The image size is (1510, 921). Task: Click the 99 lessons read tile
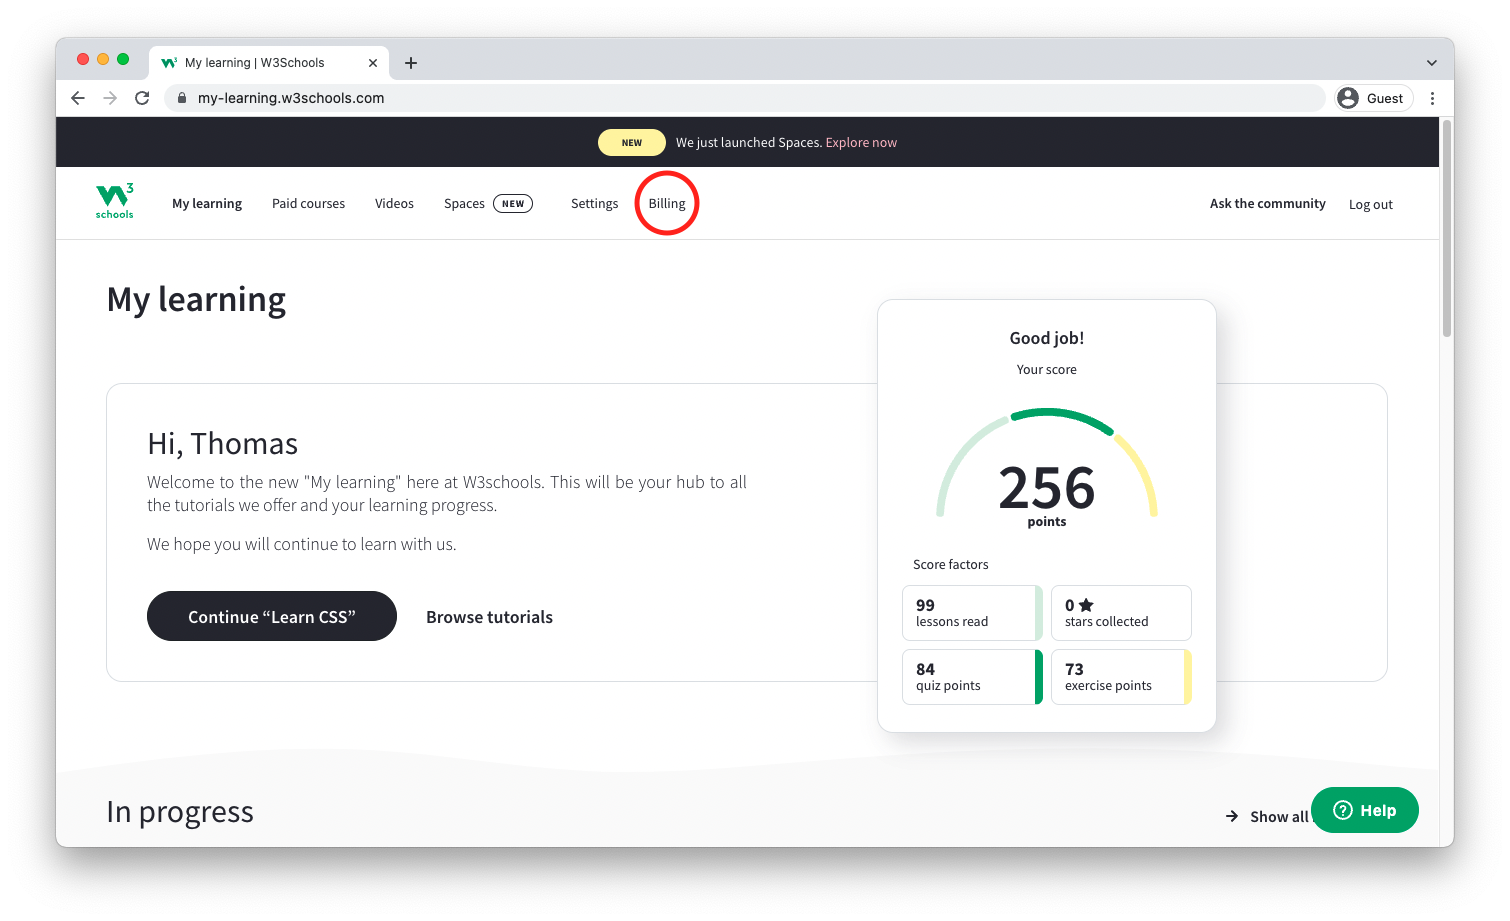972,613
